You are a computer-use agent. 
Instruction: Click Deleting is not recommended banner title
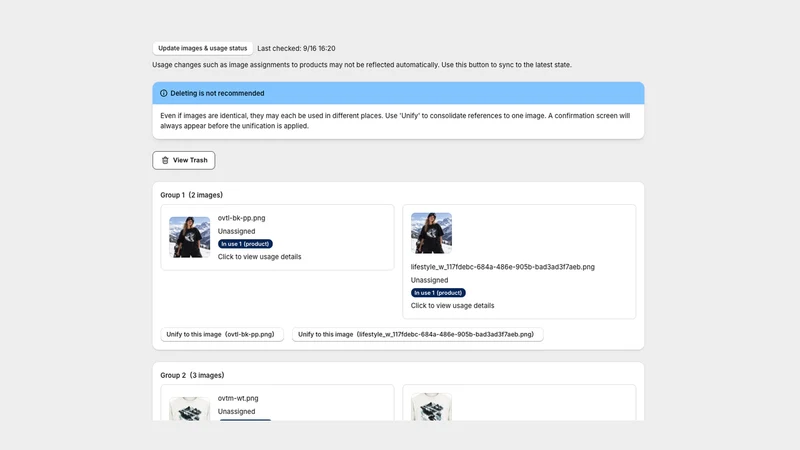click(217, 93)
